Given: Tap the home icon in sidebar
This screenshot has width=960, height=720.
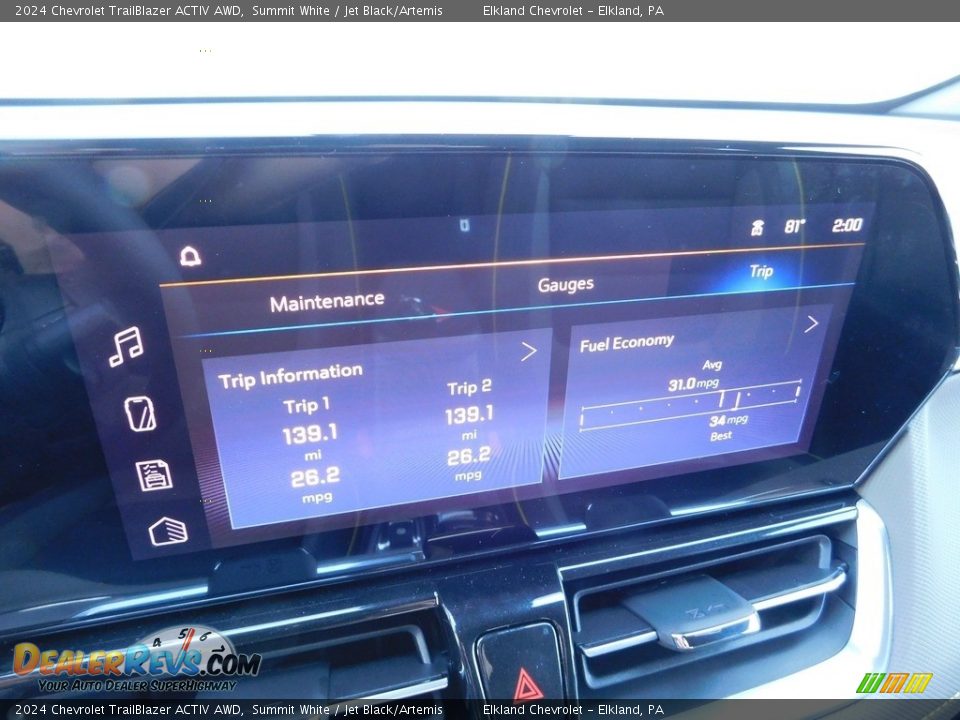Looking at the screenshot, I should [x=168, y=531].
